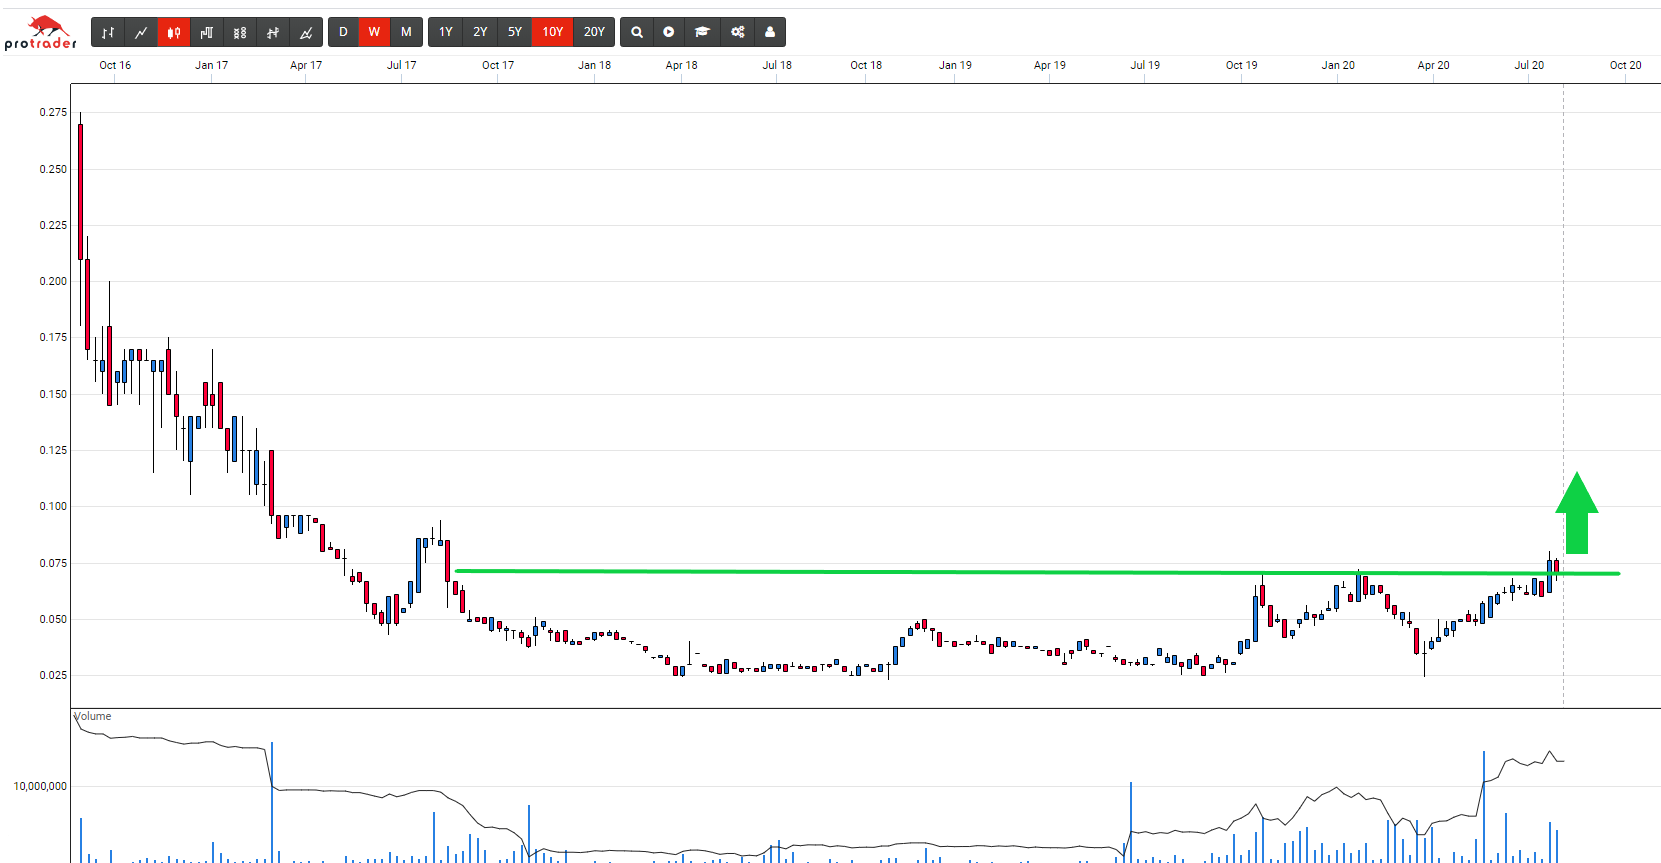This screenshot has width=1661, height=863.
Task: Choose the sixth chart style icon
Action: click(x=273, y=32)
